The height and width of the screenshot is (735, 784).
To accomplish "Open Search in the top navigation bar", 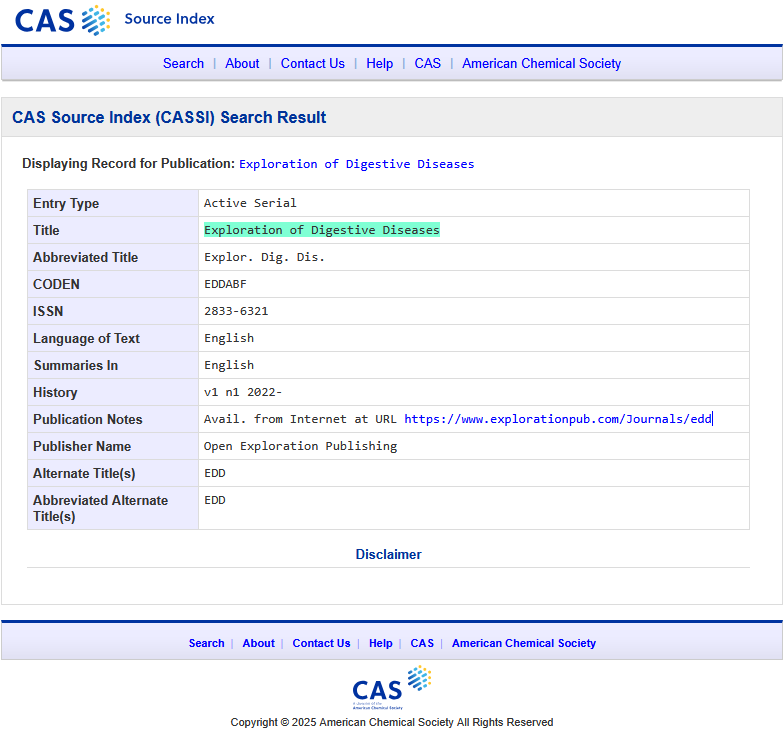I will (184, 64).
